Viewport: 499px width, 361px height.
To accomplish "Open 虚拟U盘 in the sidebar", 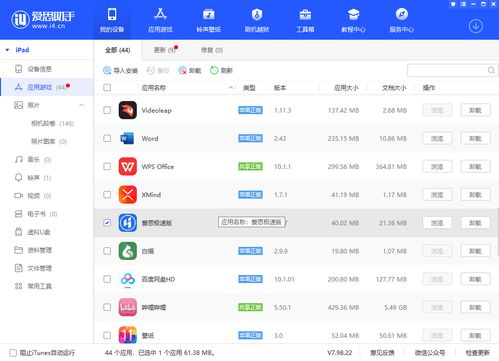I will point(33,232).
